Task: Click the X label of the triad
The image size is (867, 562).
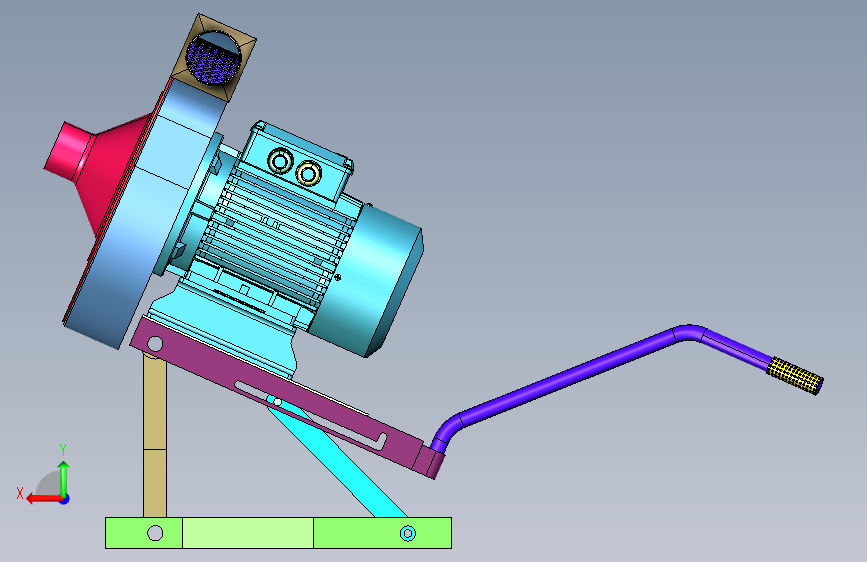Action: point(20,493)
